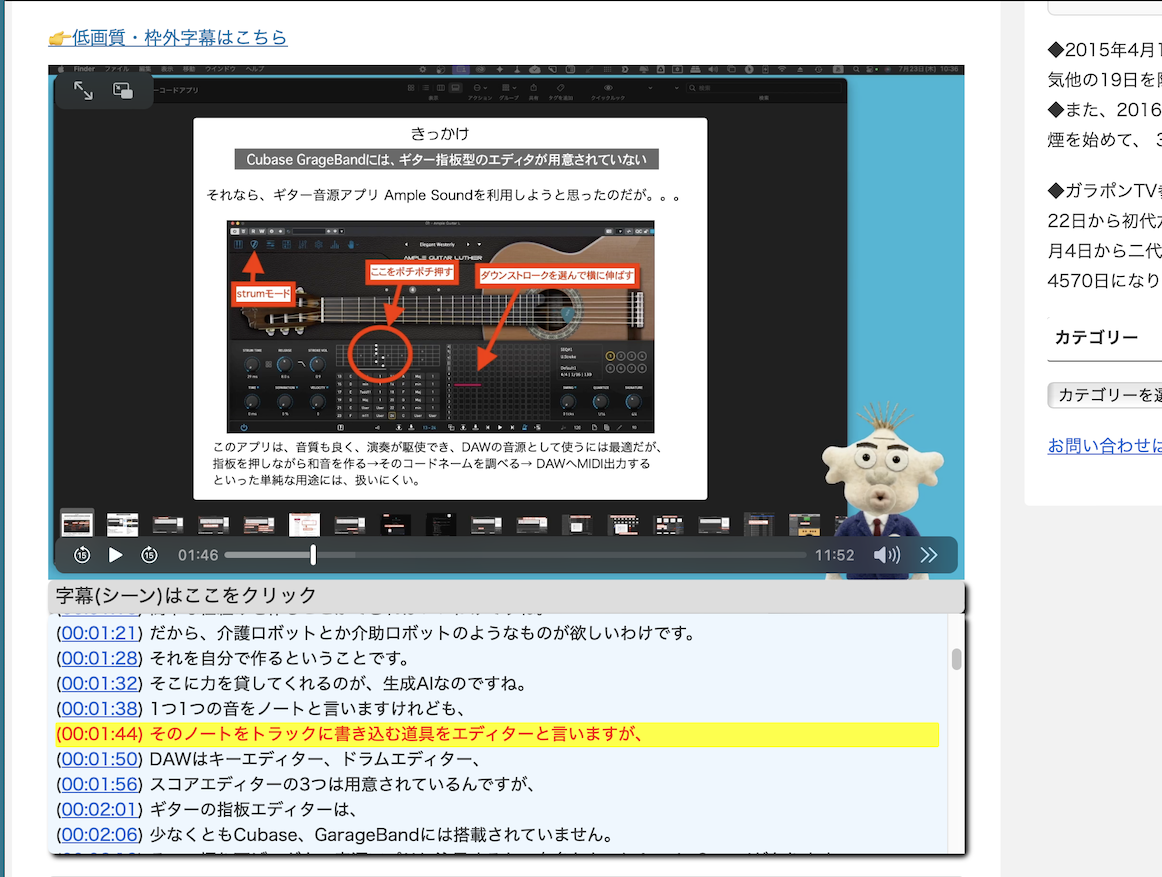Click sidebar text starting ◆2015年4月
The width and height of the screenshot is (1162, 877).
click(x=1104, y=50)
